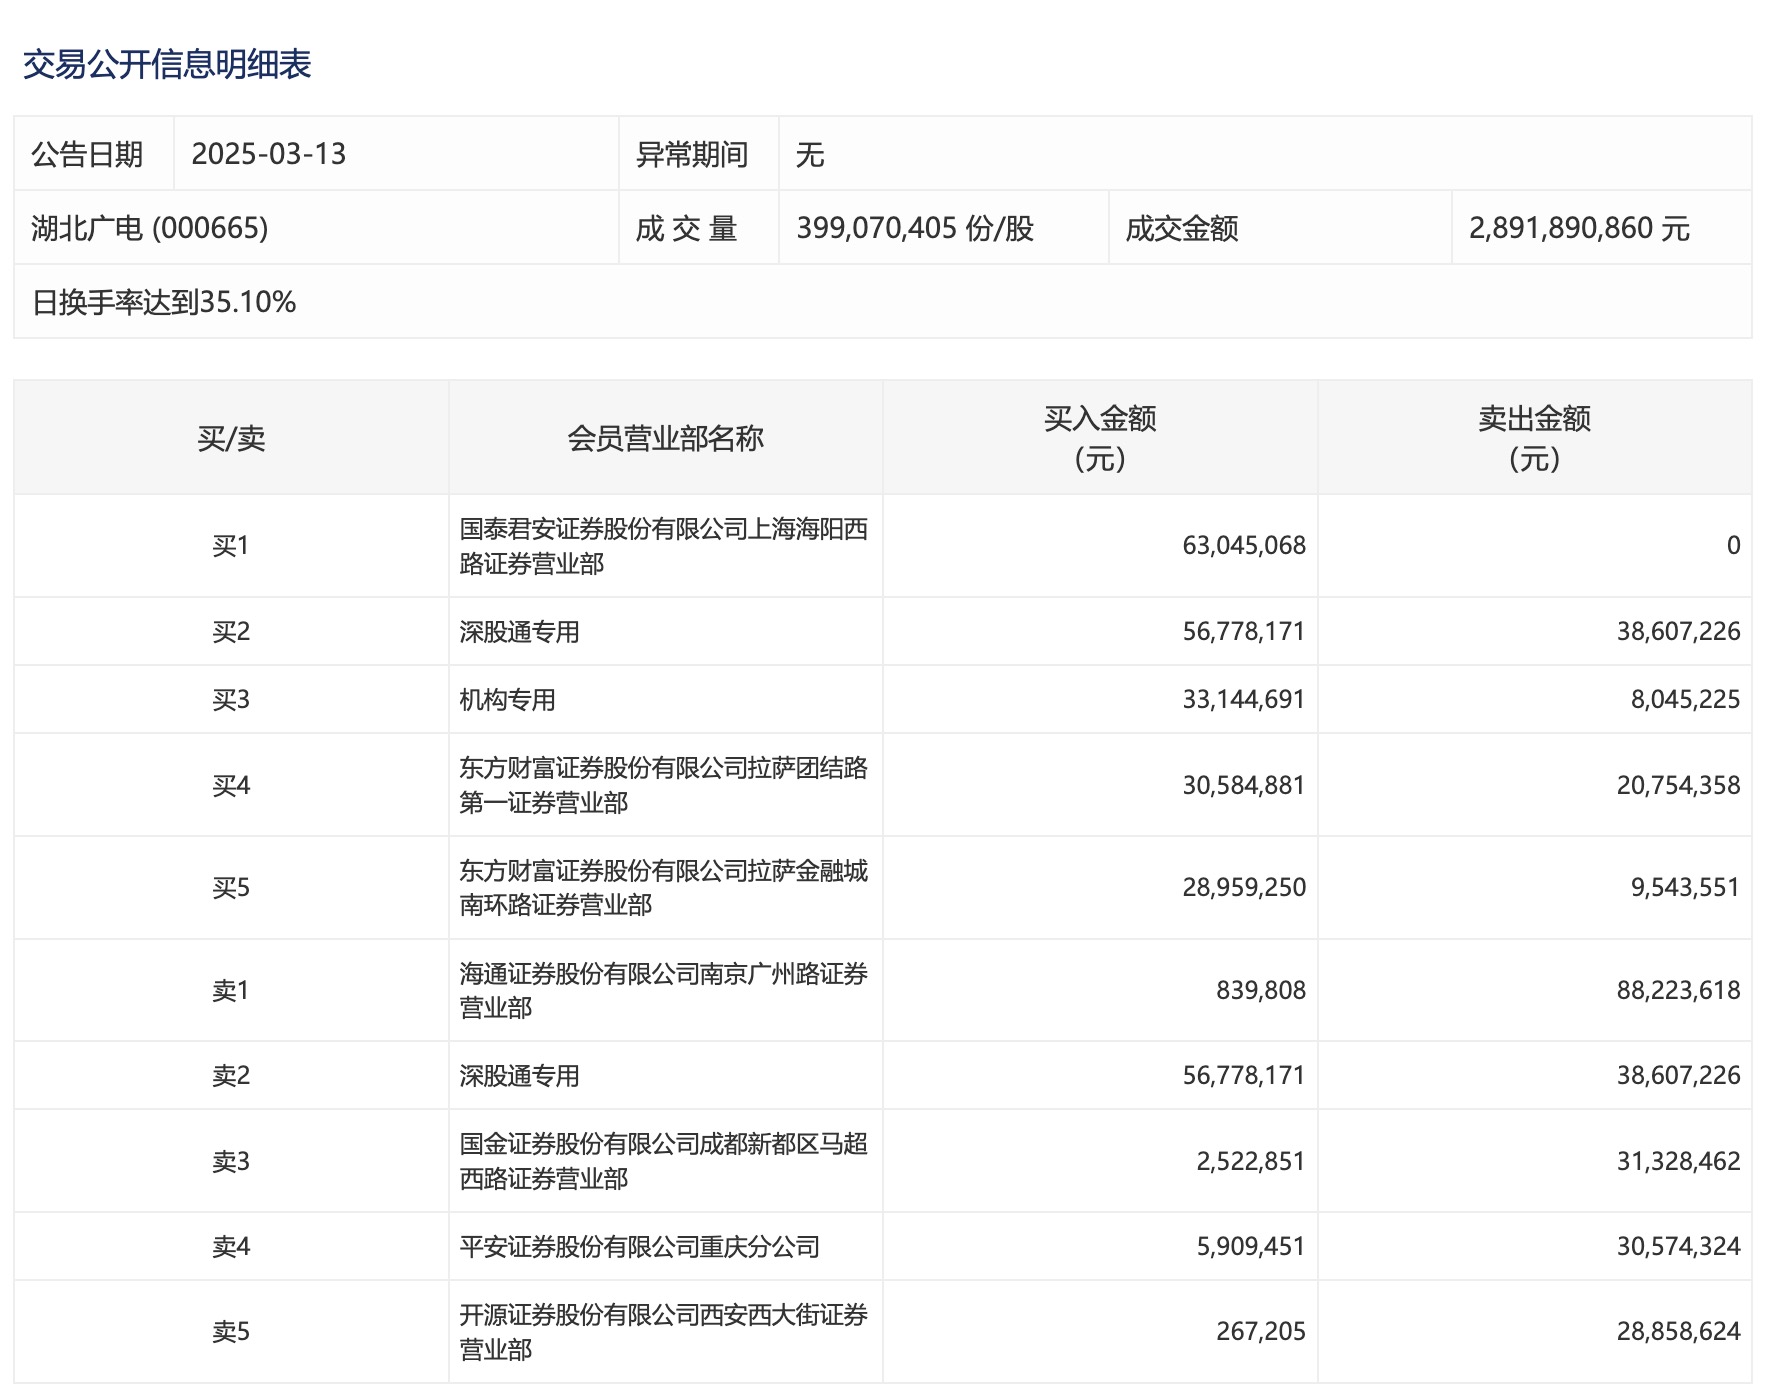The image size is (1766, 1396).
Task: Click the turnover amount 2,891,890,860 元
Action: pyautogui.click(x=1578, y=228)
